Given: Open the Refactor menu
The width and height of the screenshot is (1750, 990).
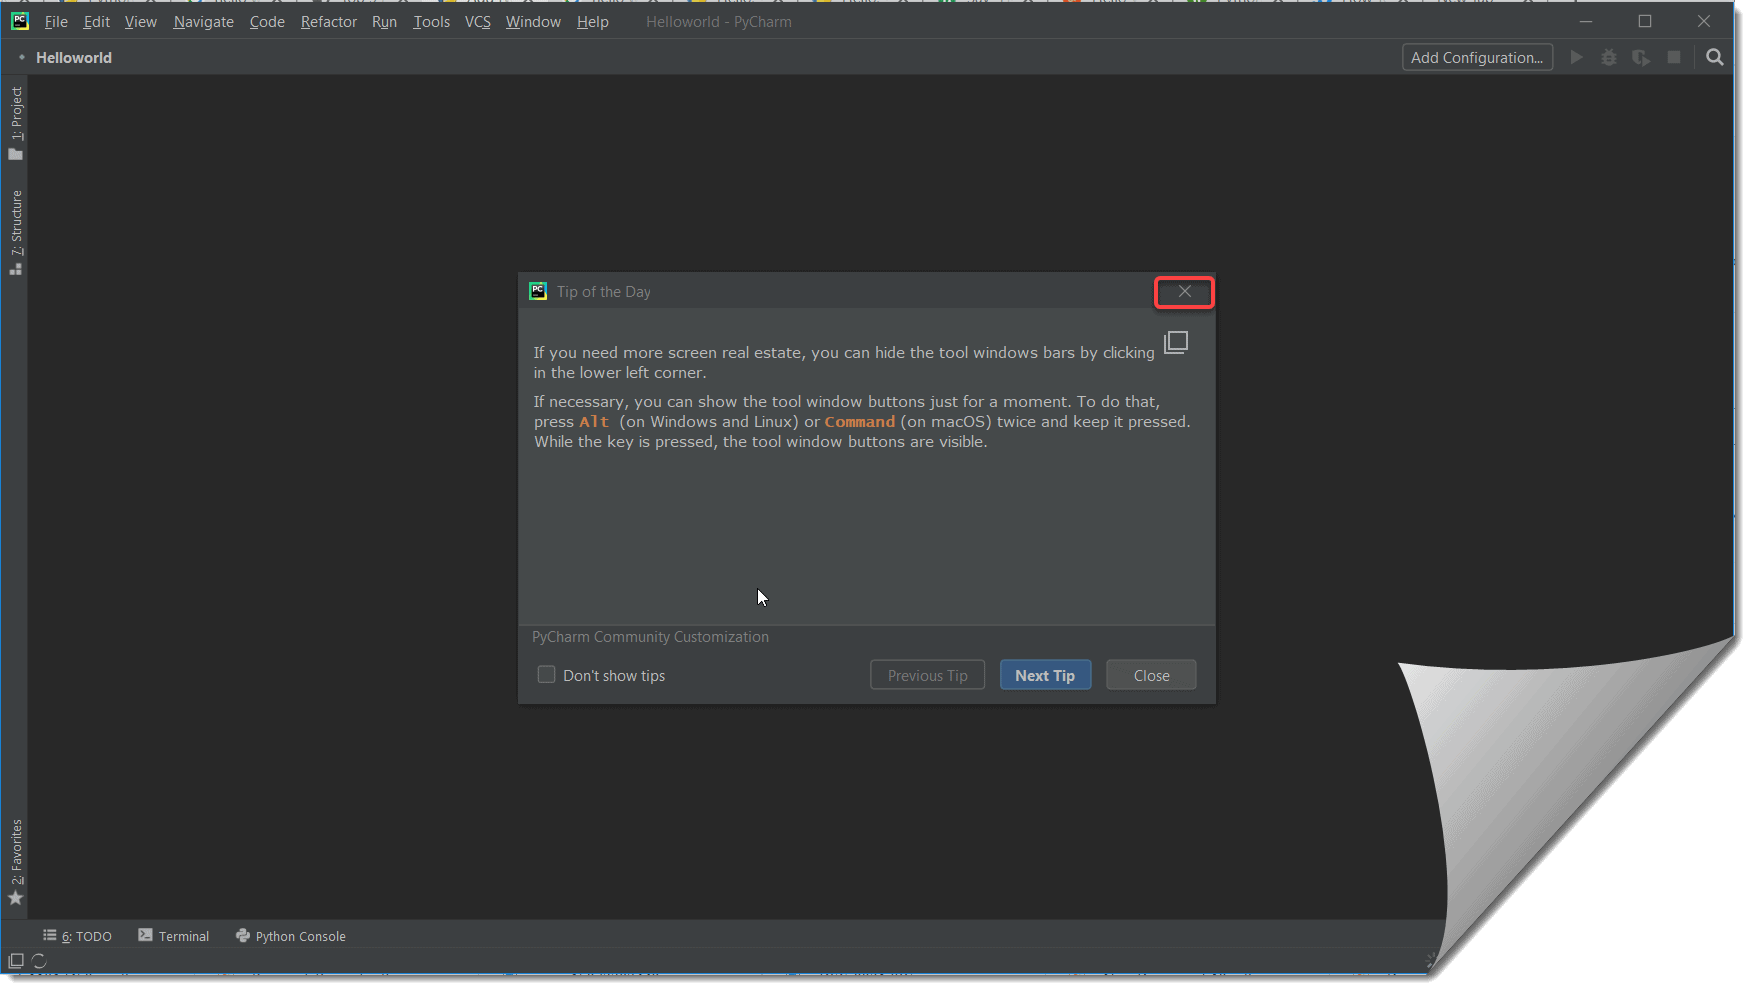Looking at the screenshot, I should click(328, 21).
